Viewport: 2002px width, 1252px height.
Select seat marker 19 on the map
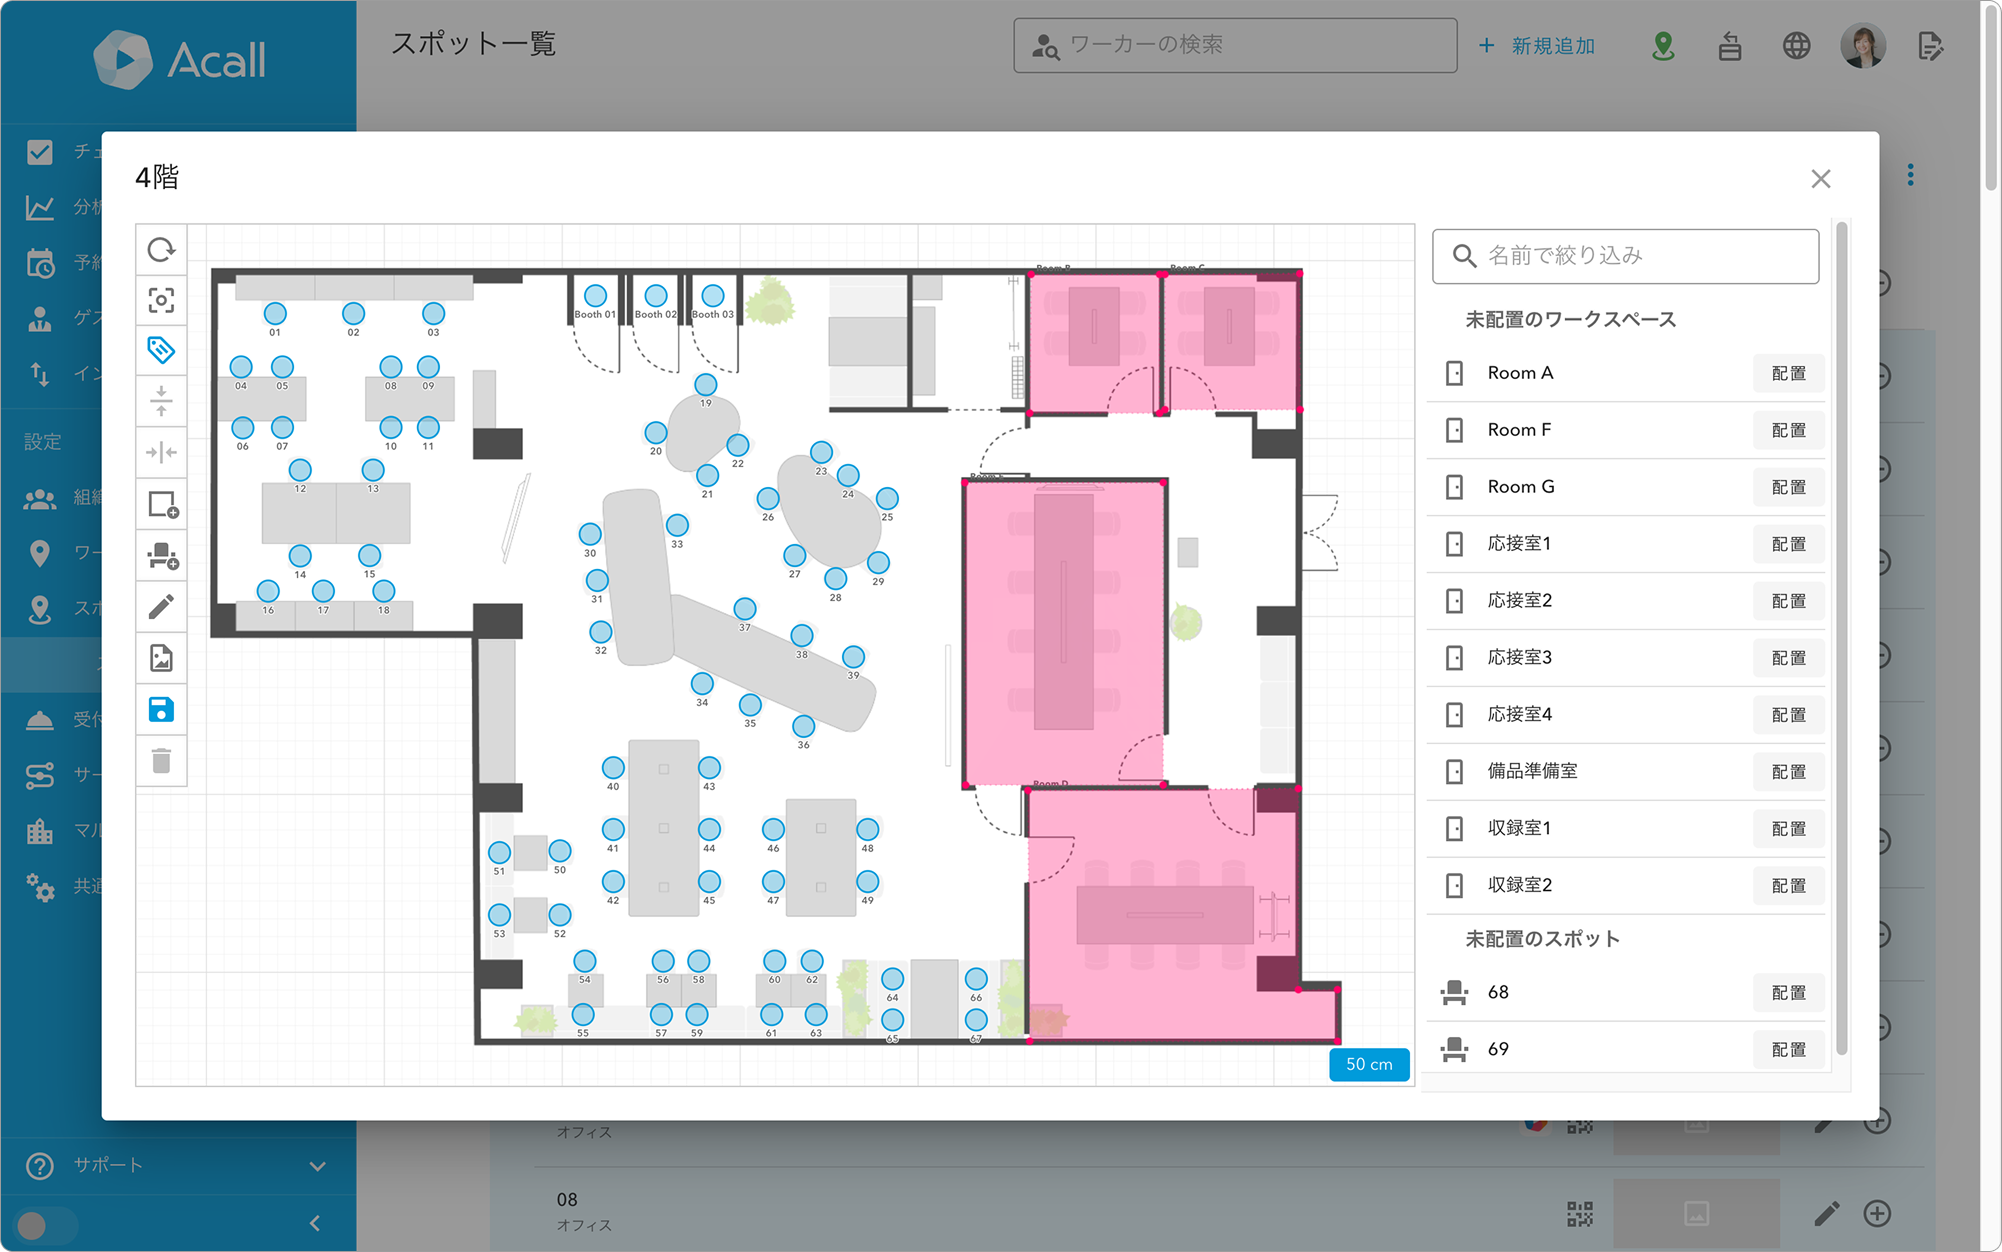tap(706, 385)
